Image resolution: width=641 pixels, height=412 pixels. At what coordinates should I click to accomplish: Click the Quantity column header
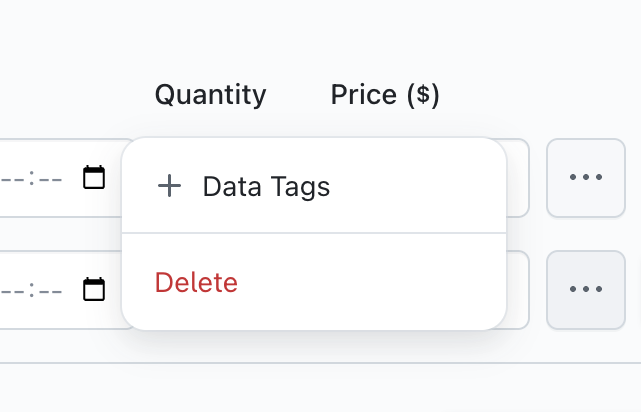click(210, 95)
